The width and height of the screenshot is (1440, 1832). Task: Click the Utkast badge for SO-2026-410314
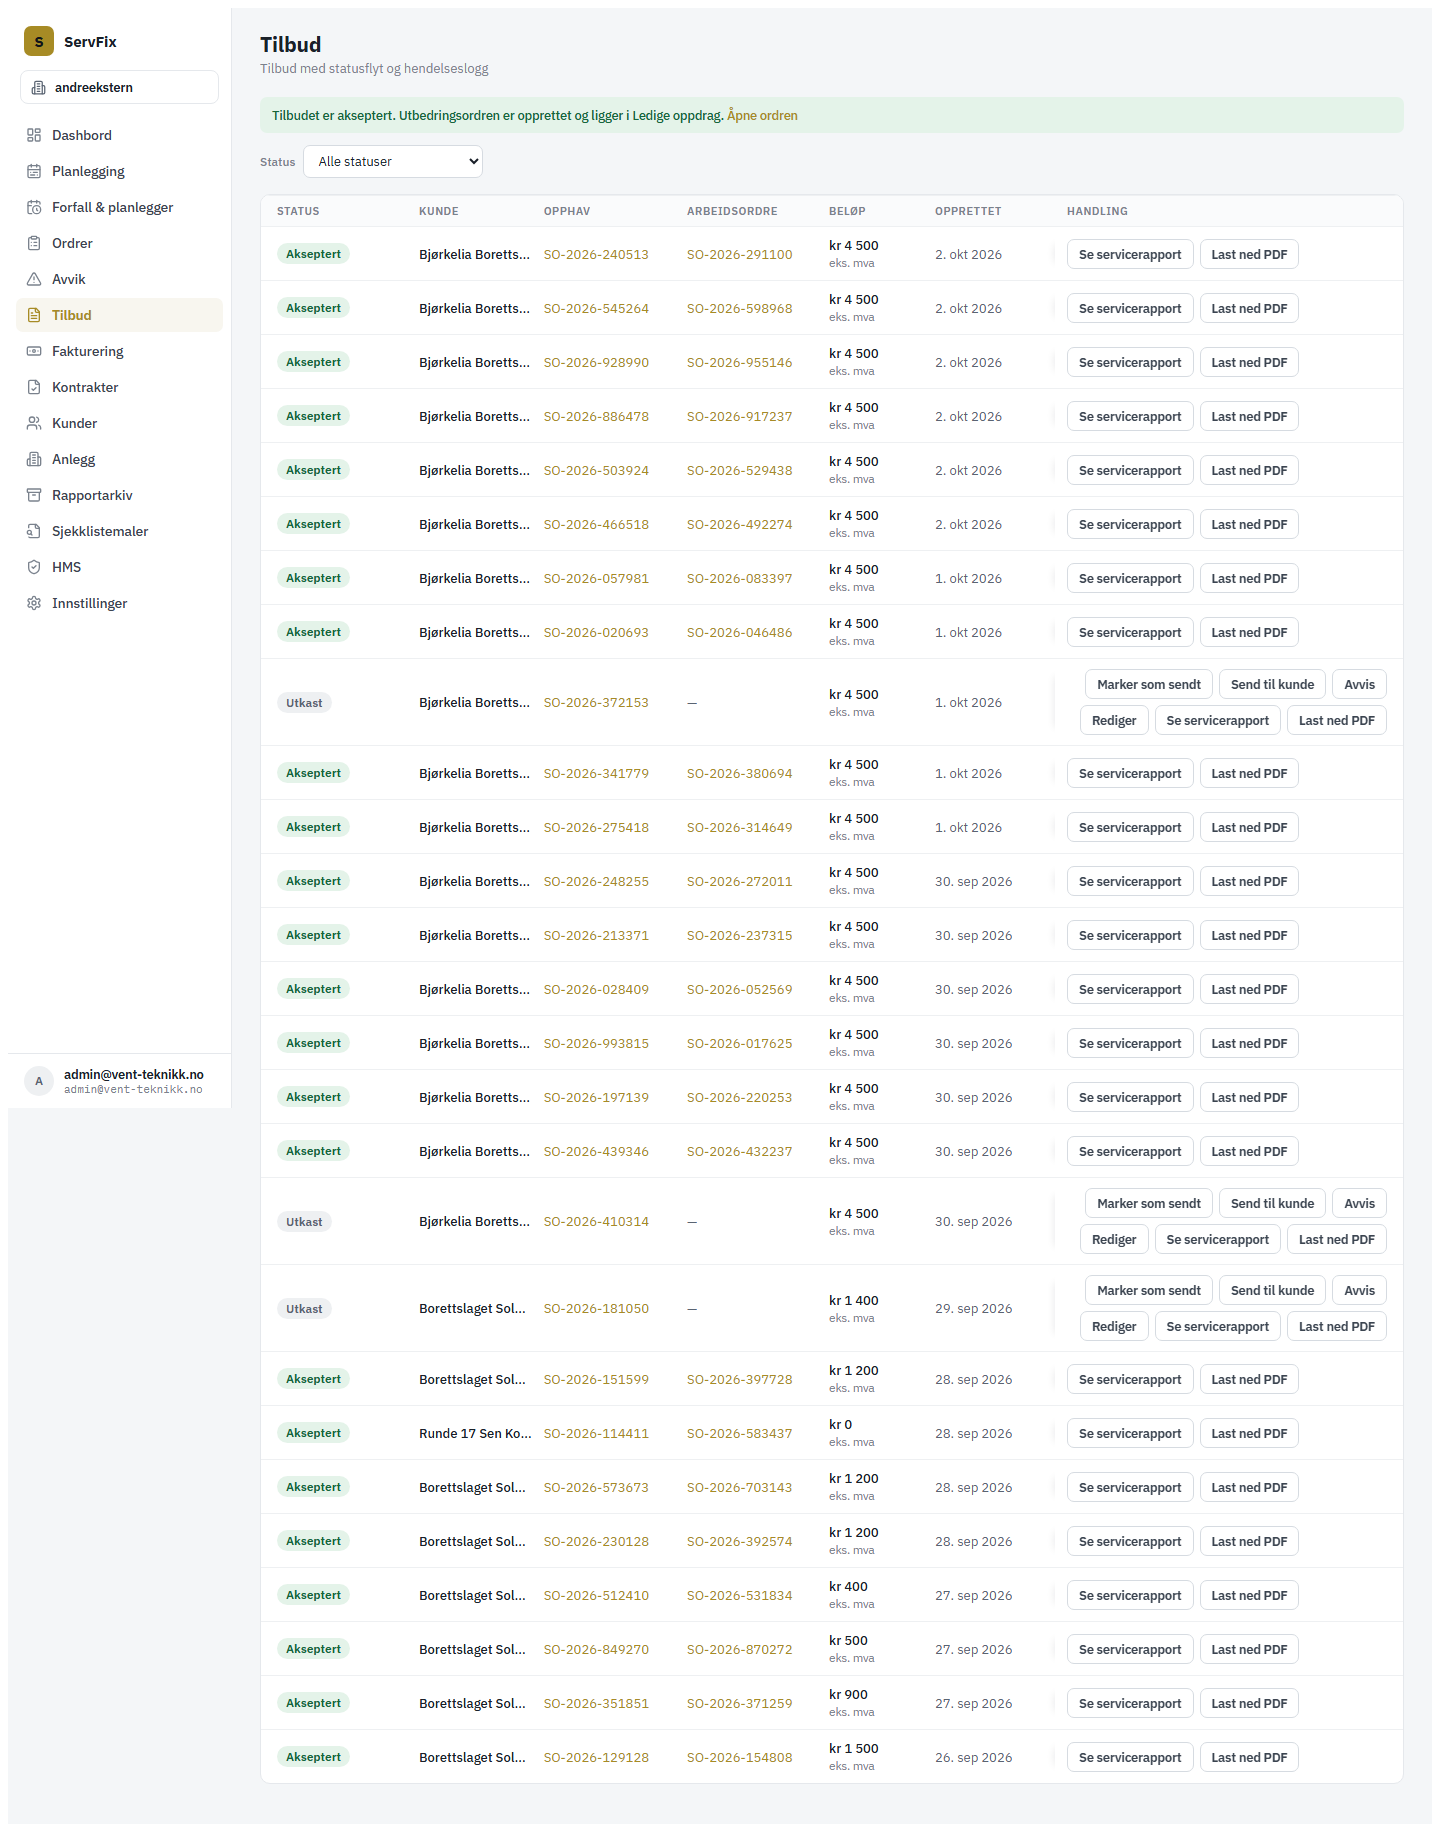click(304, 1222)
